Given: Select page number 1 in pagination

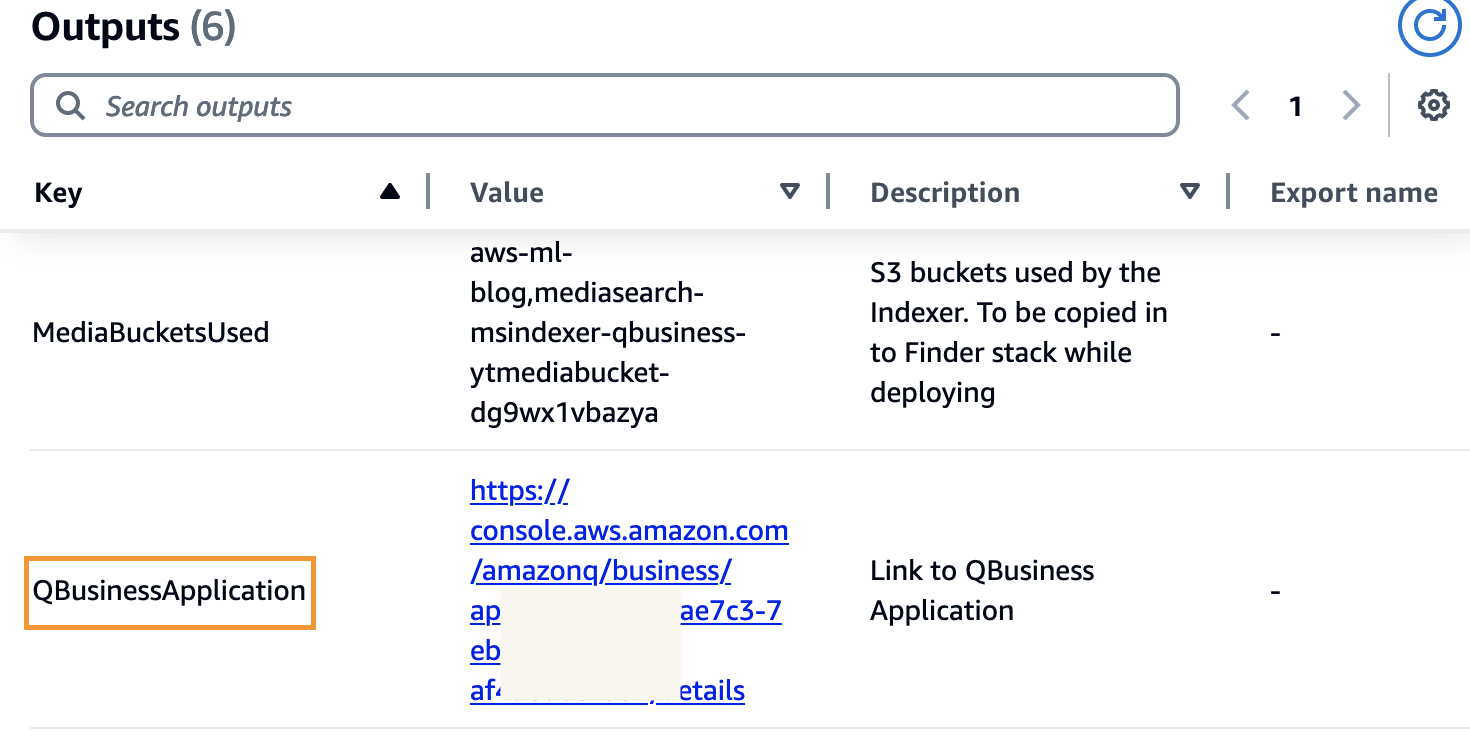Looking at the screenshot, I should pos(1295,106).
